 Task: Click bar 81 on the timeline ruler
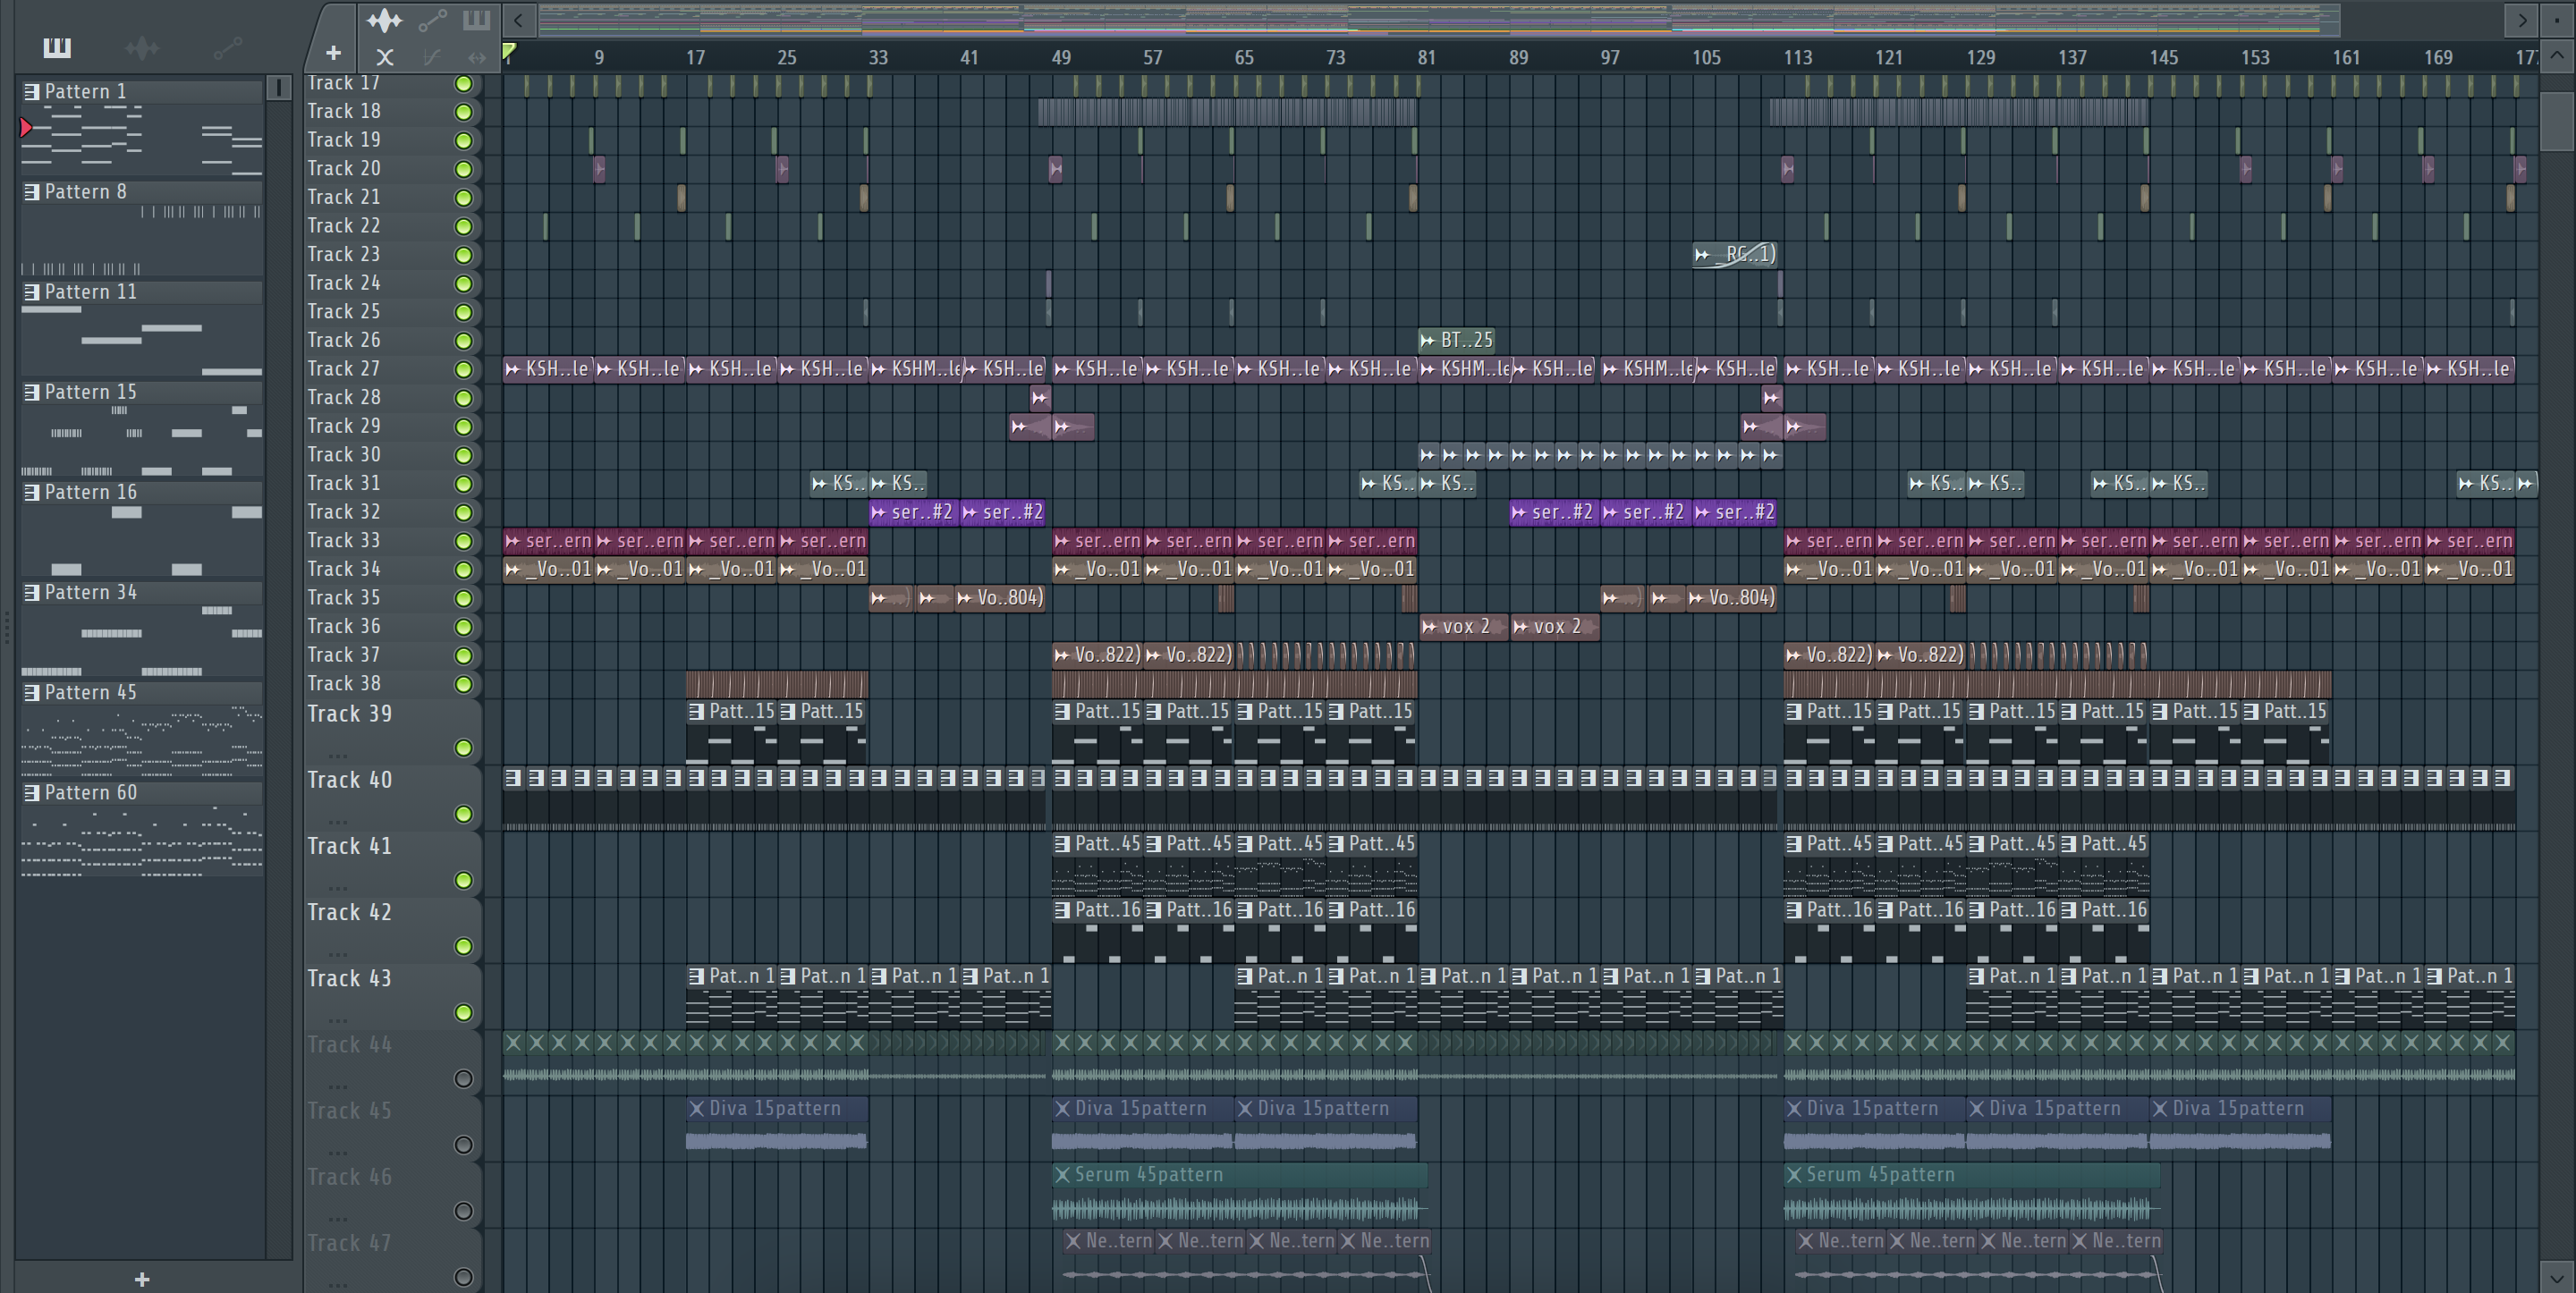[1427, 58]
